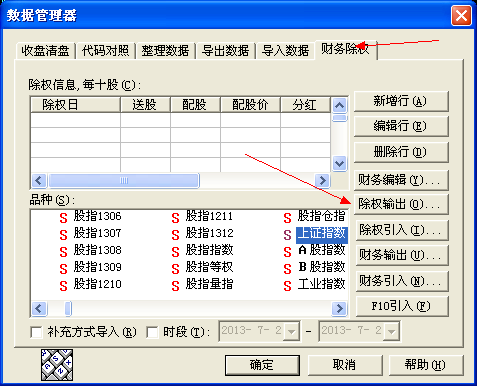The height and width of the screenshot is (386, 477).
Task: Enable the 补充方式导入 checkbox
Action: (36, 332)
